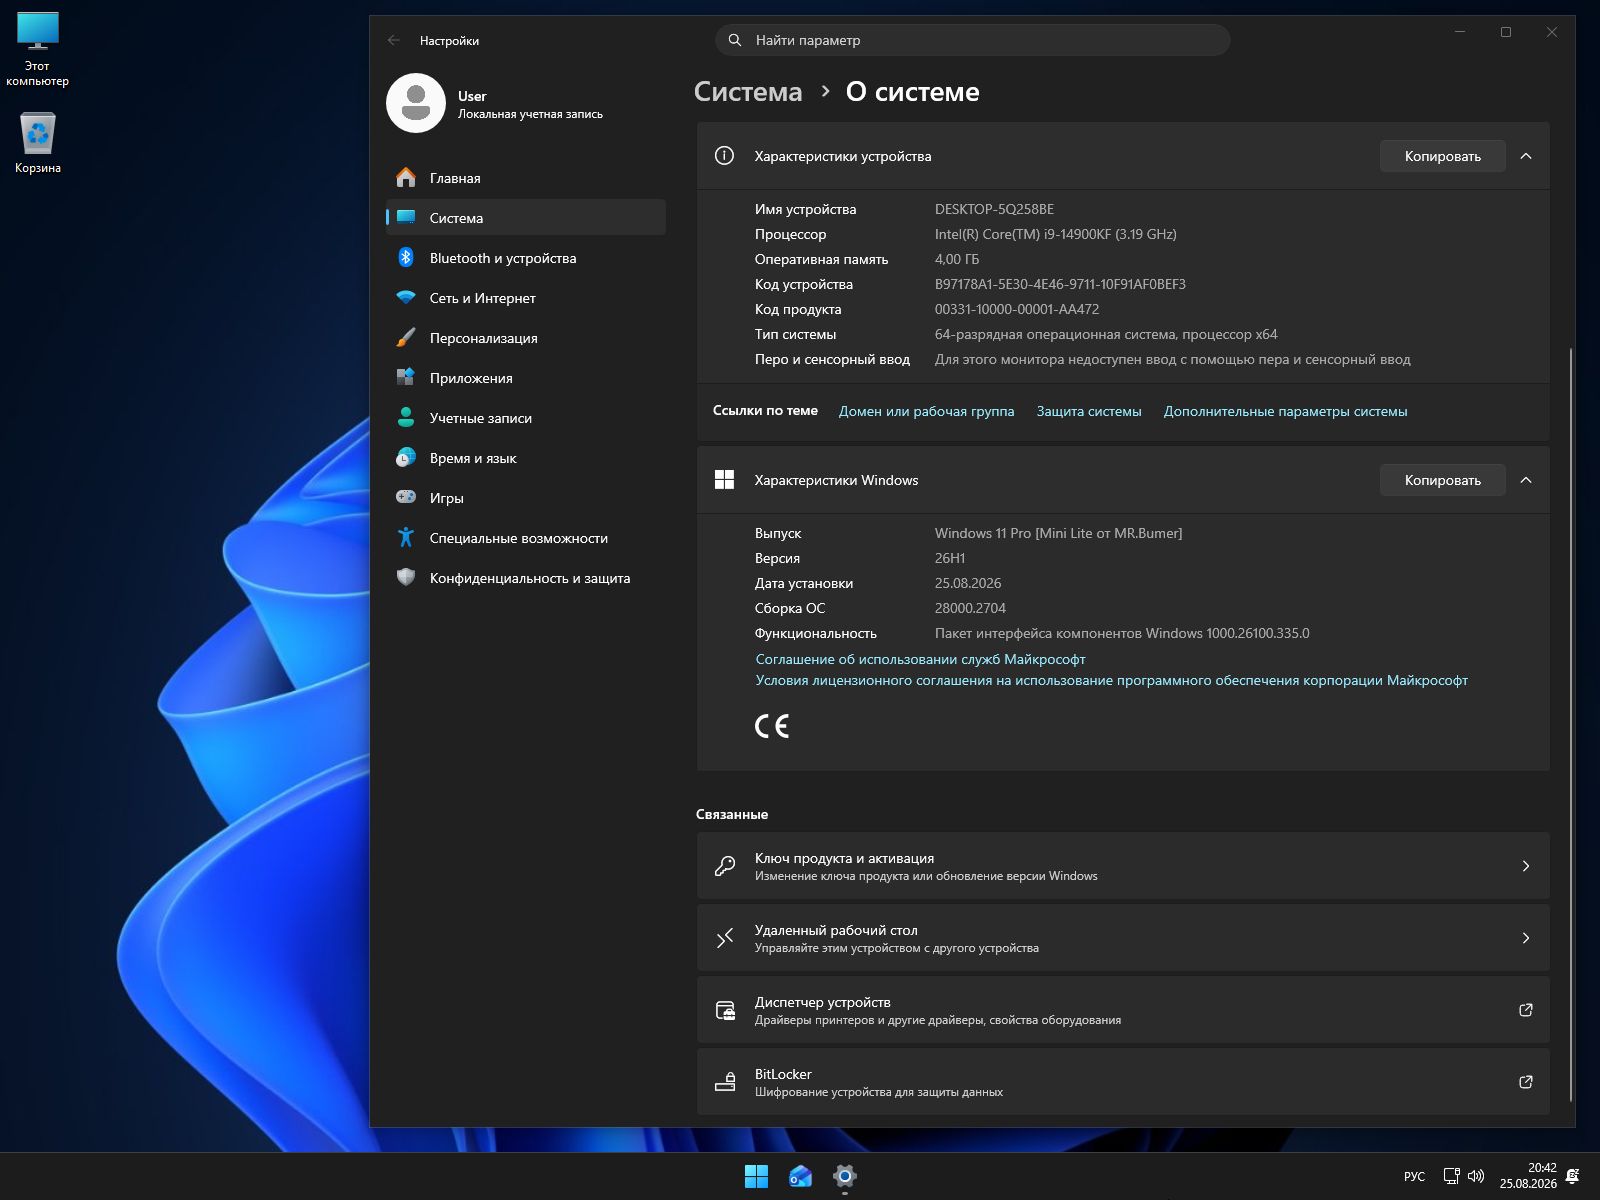This screenshot has width=1600, height=1200.
Task: Click the Система monitor icon in sidebar
Action: (x=406, y=218)
